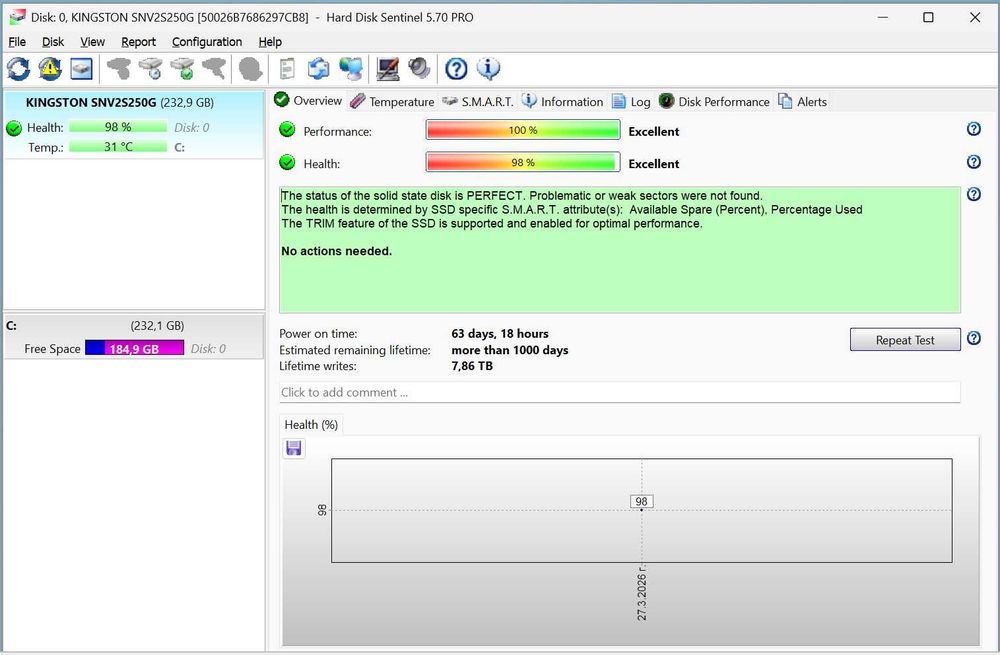Viewport: 1000px width, 655px height.
Task: Open the View menu
Action: tap(92, 42)
